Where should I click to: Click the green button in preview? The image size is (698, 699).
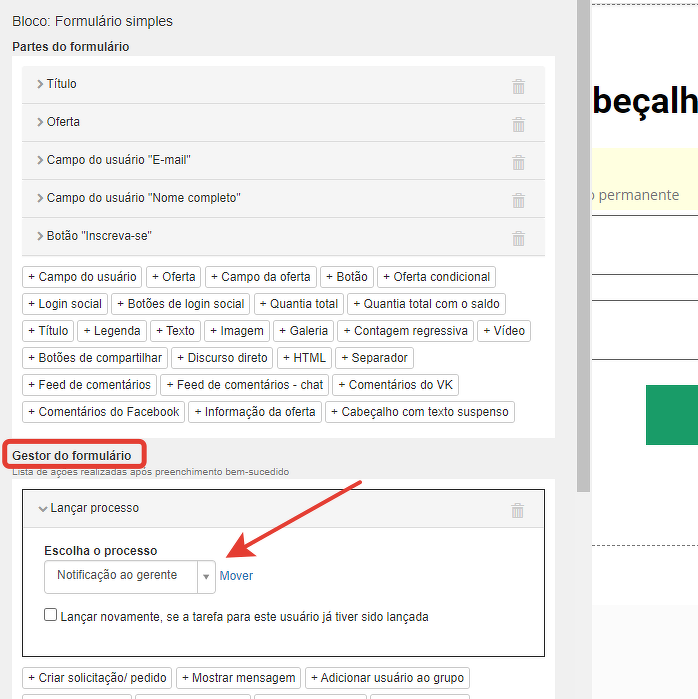click(671, 414)
